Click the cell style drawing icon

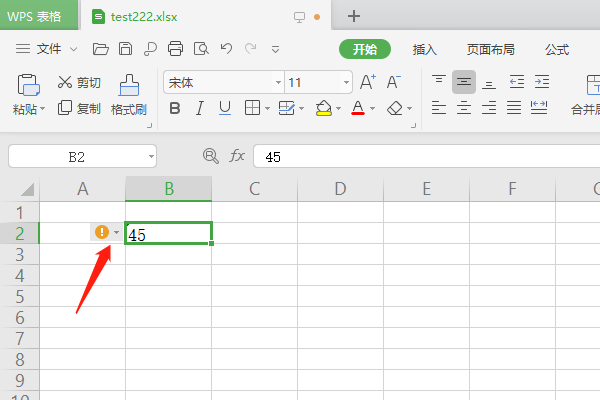click(287, 108)
